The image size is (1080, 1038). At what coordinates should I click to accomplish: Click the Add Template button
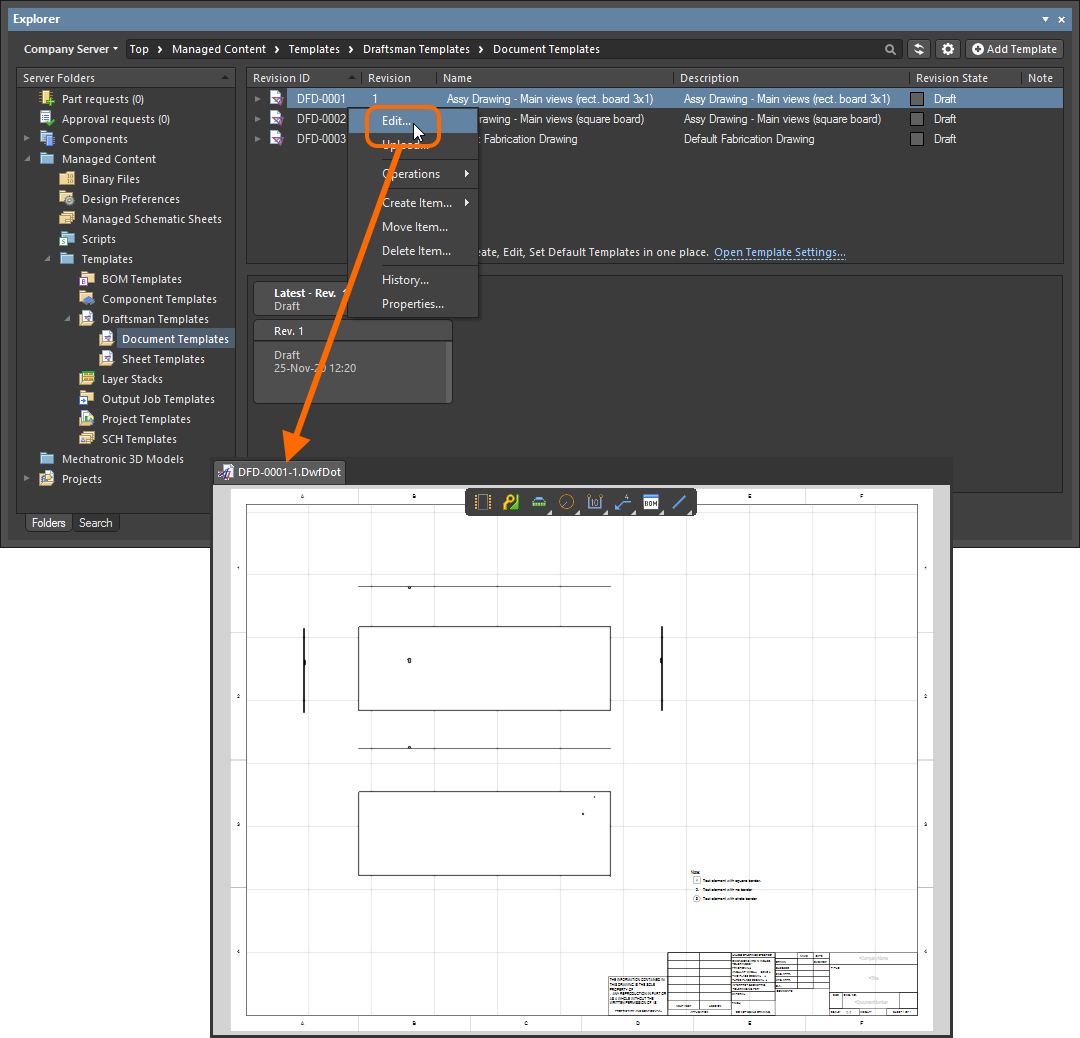(1014, 49)
